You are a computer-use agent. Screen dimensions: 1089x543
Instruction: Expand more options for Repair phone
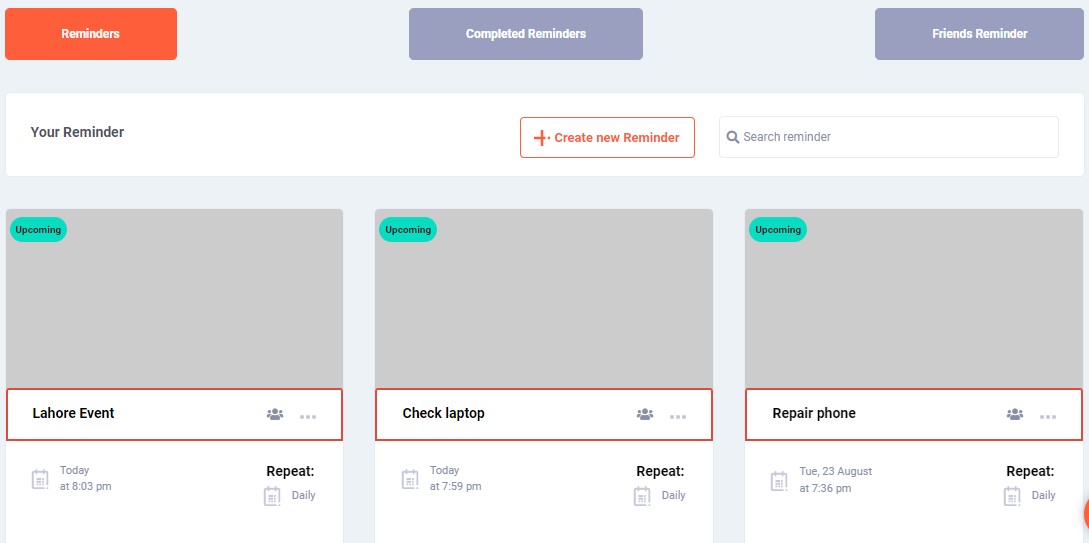pos(1048,416)
